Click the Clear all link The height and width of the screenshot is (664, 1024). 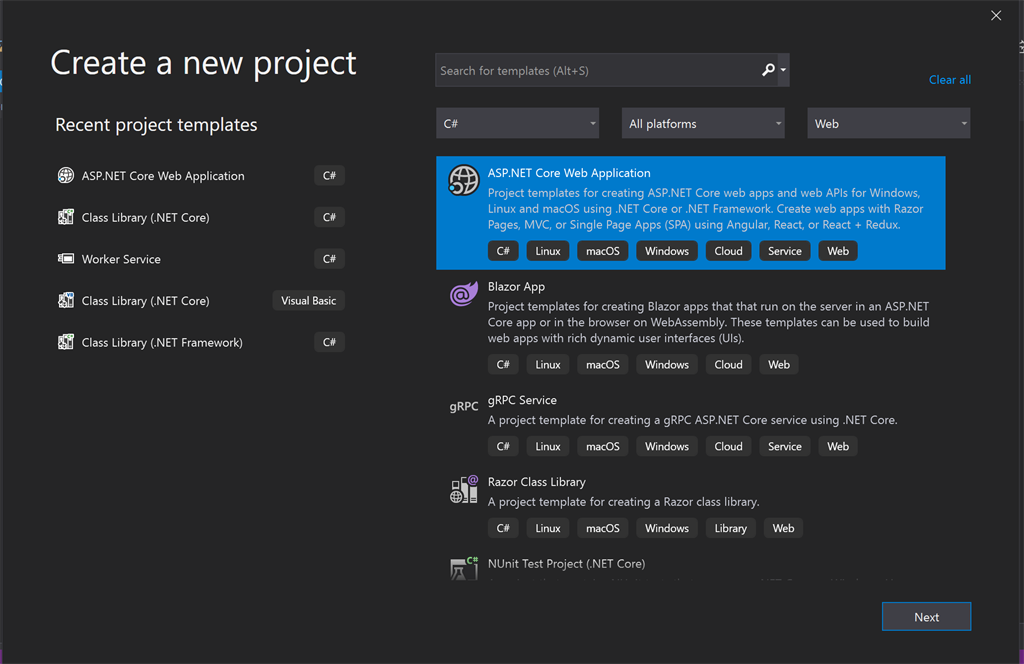point(949,80)
